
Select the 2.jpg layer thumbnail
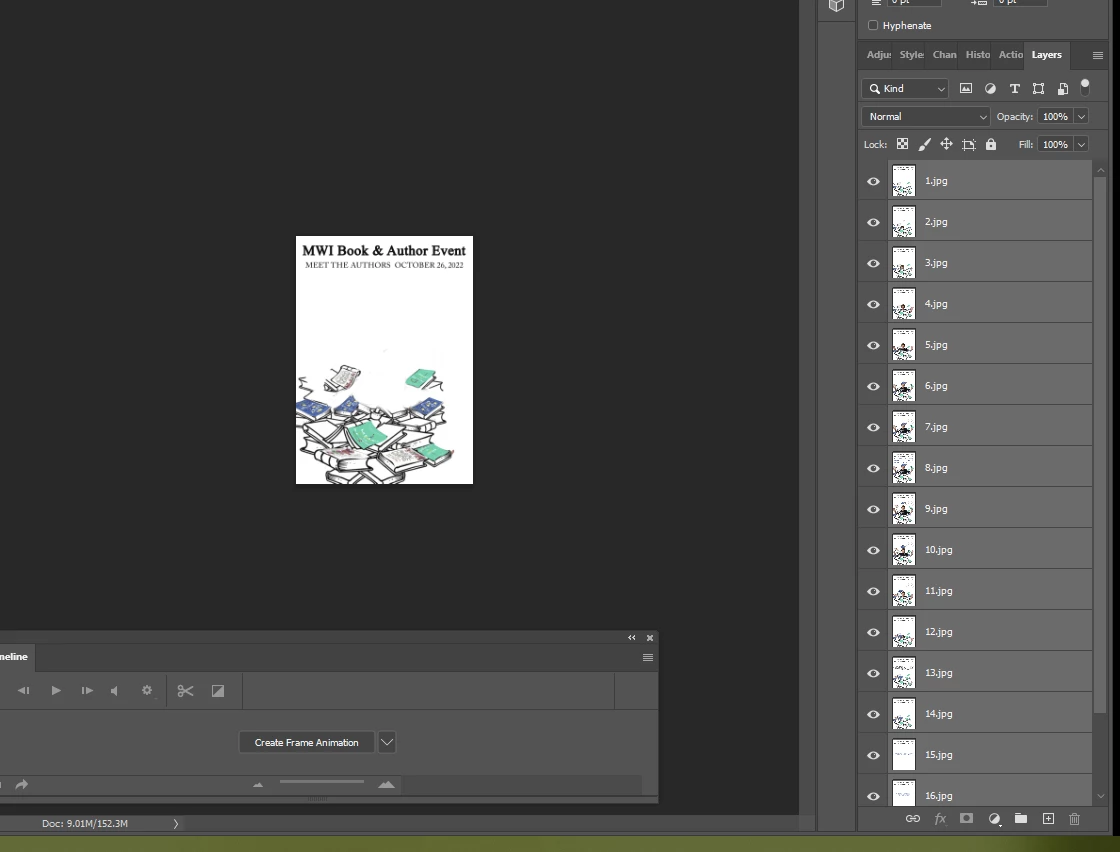(904, 222)
